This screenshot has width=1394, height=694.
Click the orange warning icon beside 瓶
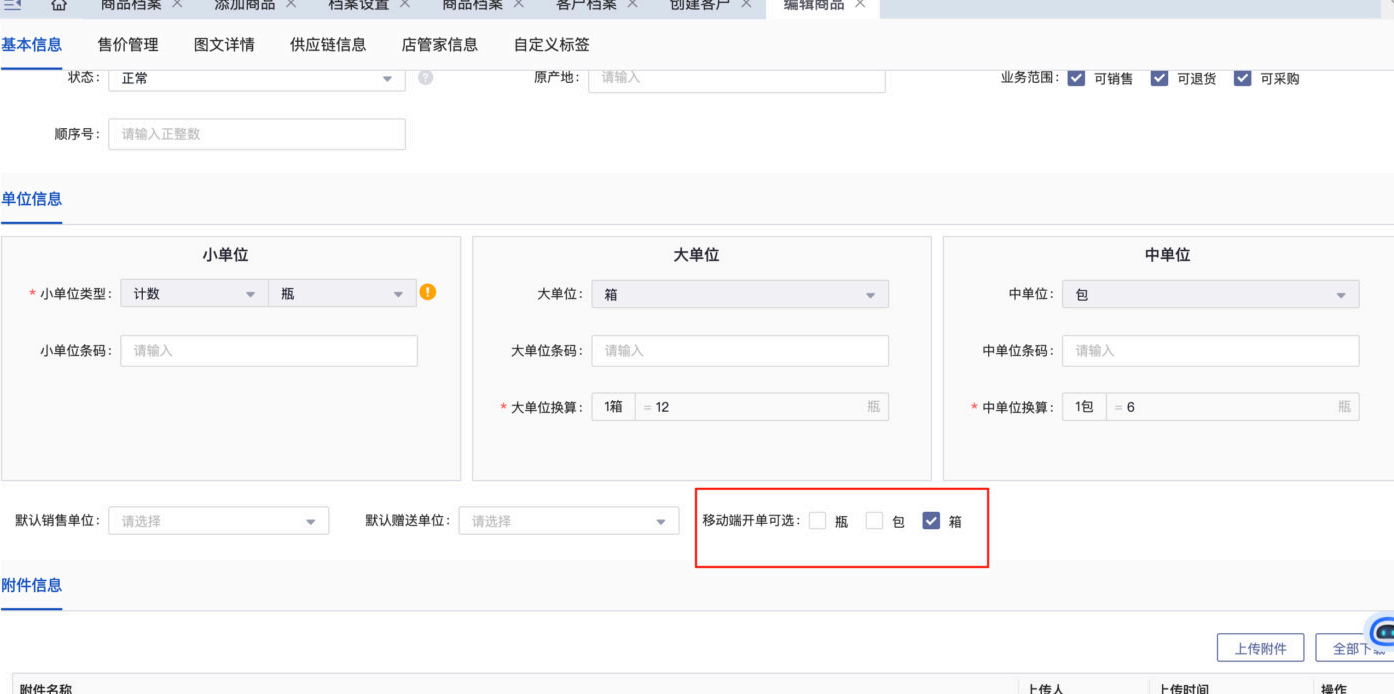pos(428,293)
